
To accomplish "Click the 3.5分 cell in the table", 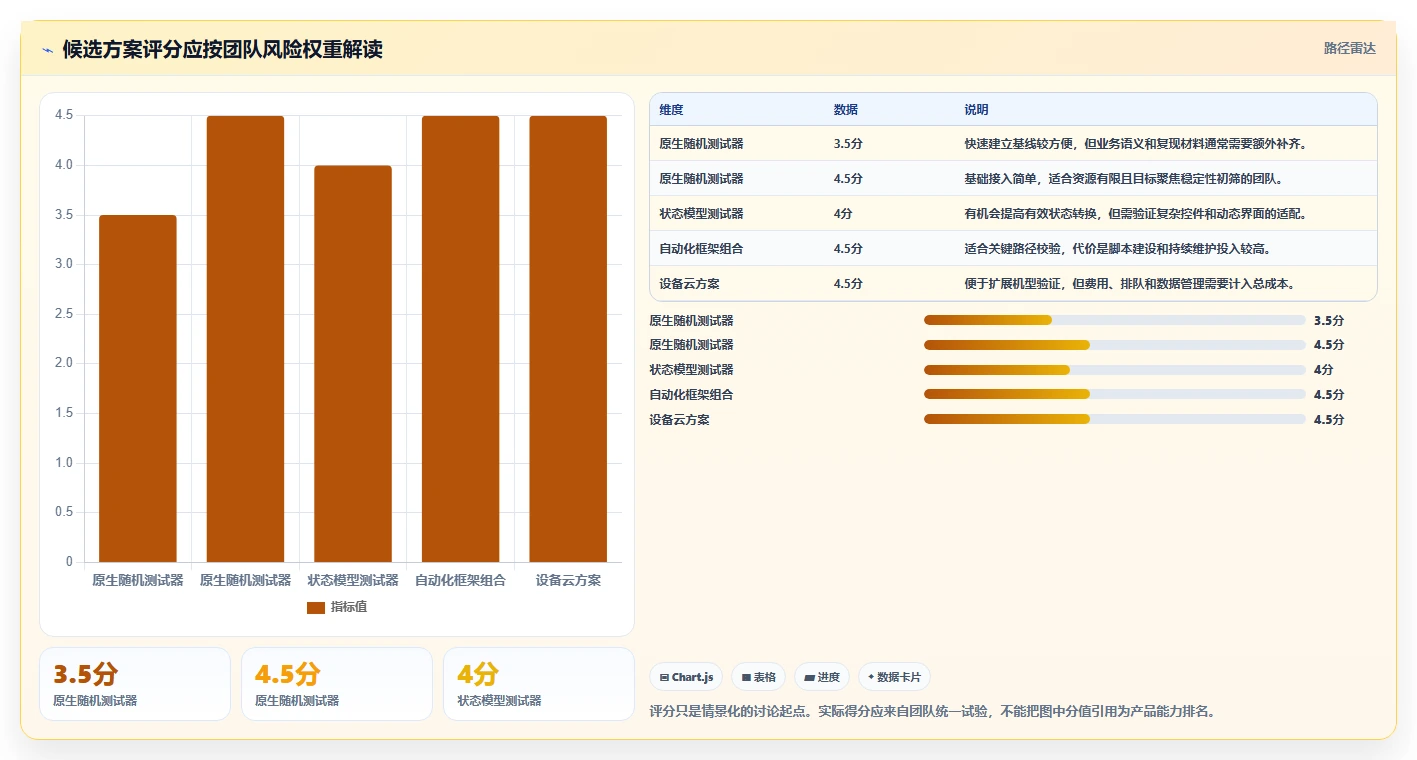I will (848, 144).
